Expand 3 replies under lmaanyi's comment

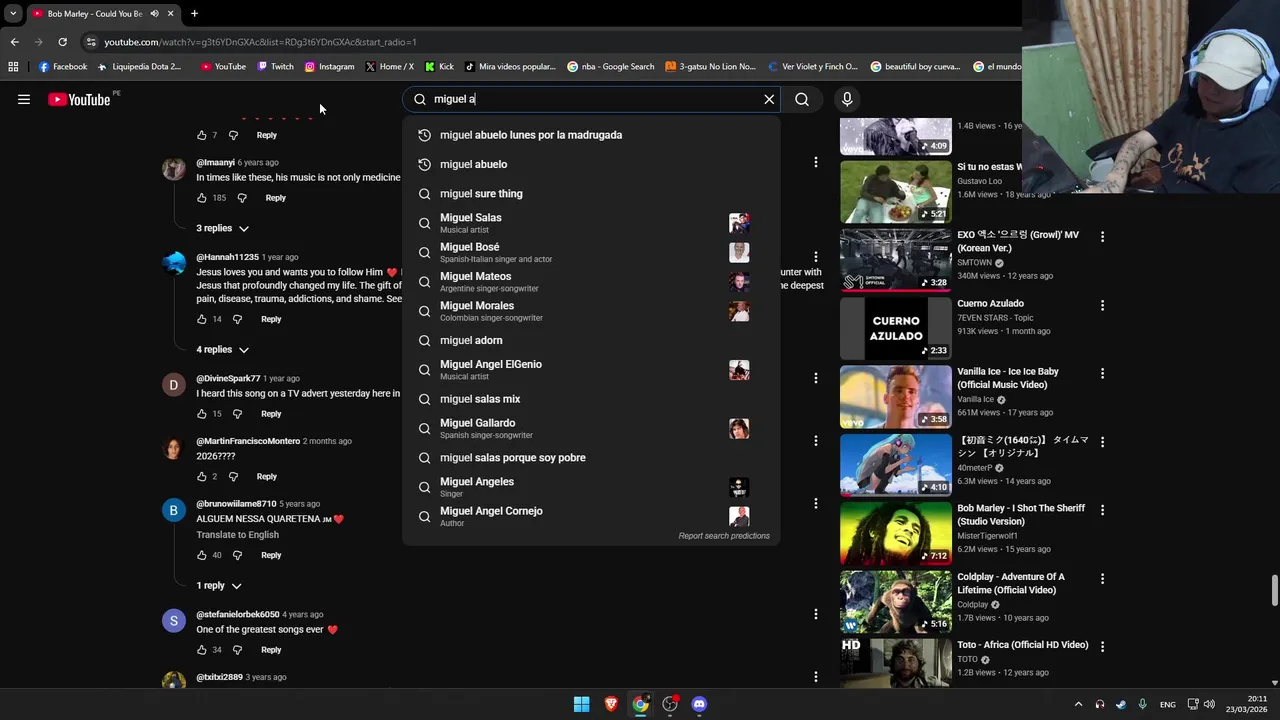(x=222, y=228)
